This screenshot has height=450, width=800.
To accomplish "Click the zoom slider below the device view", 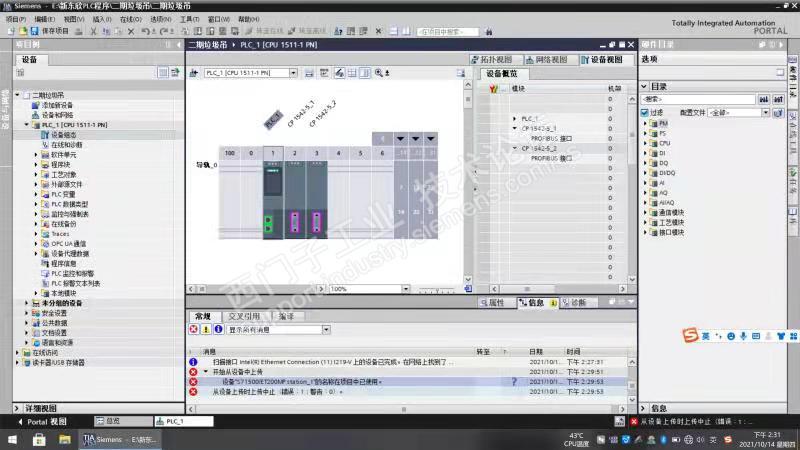I will click(436, 289).
